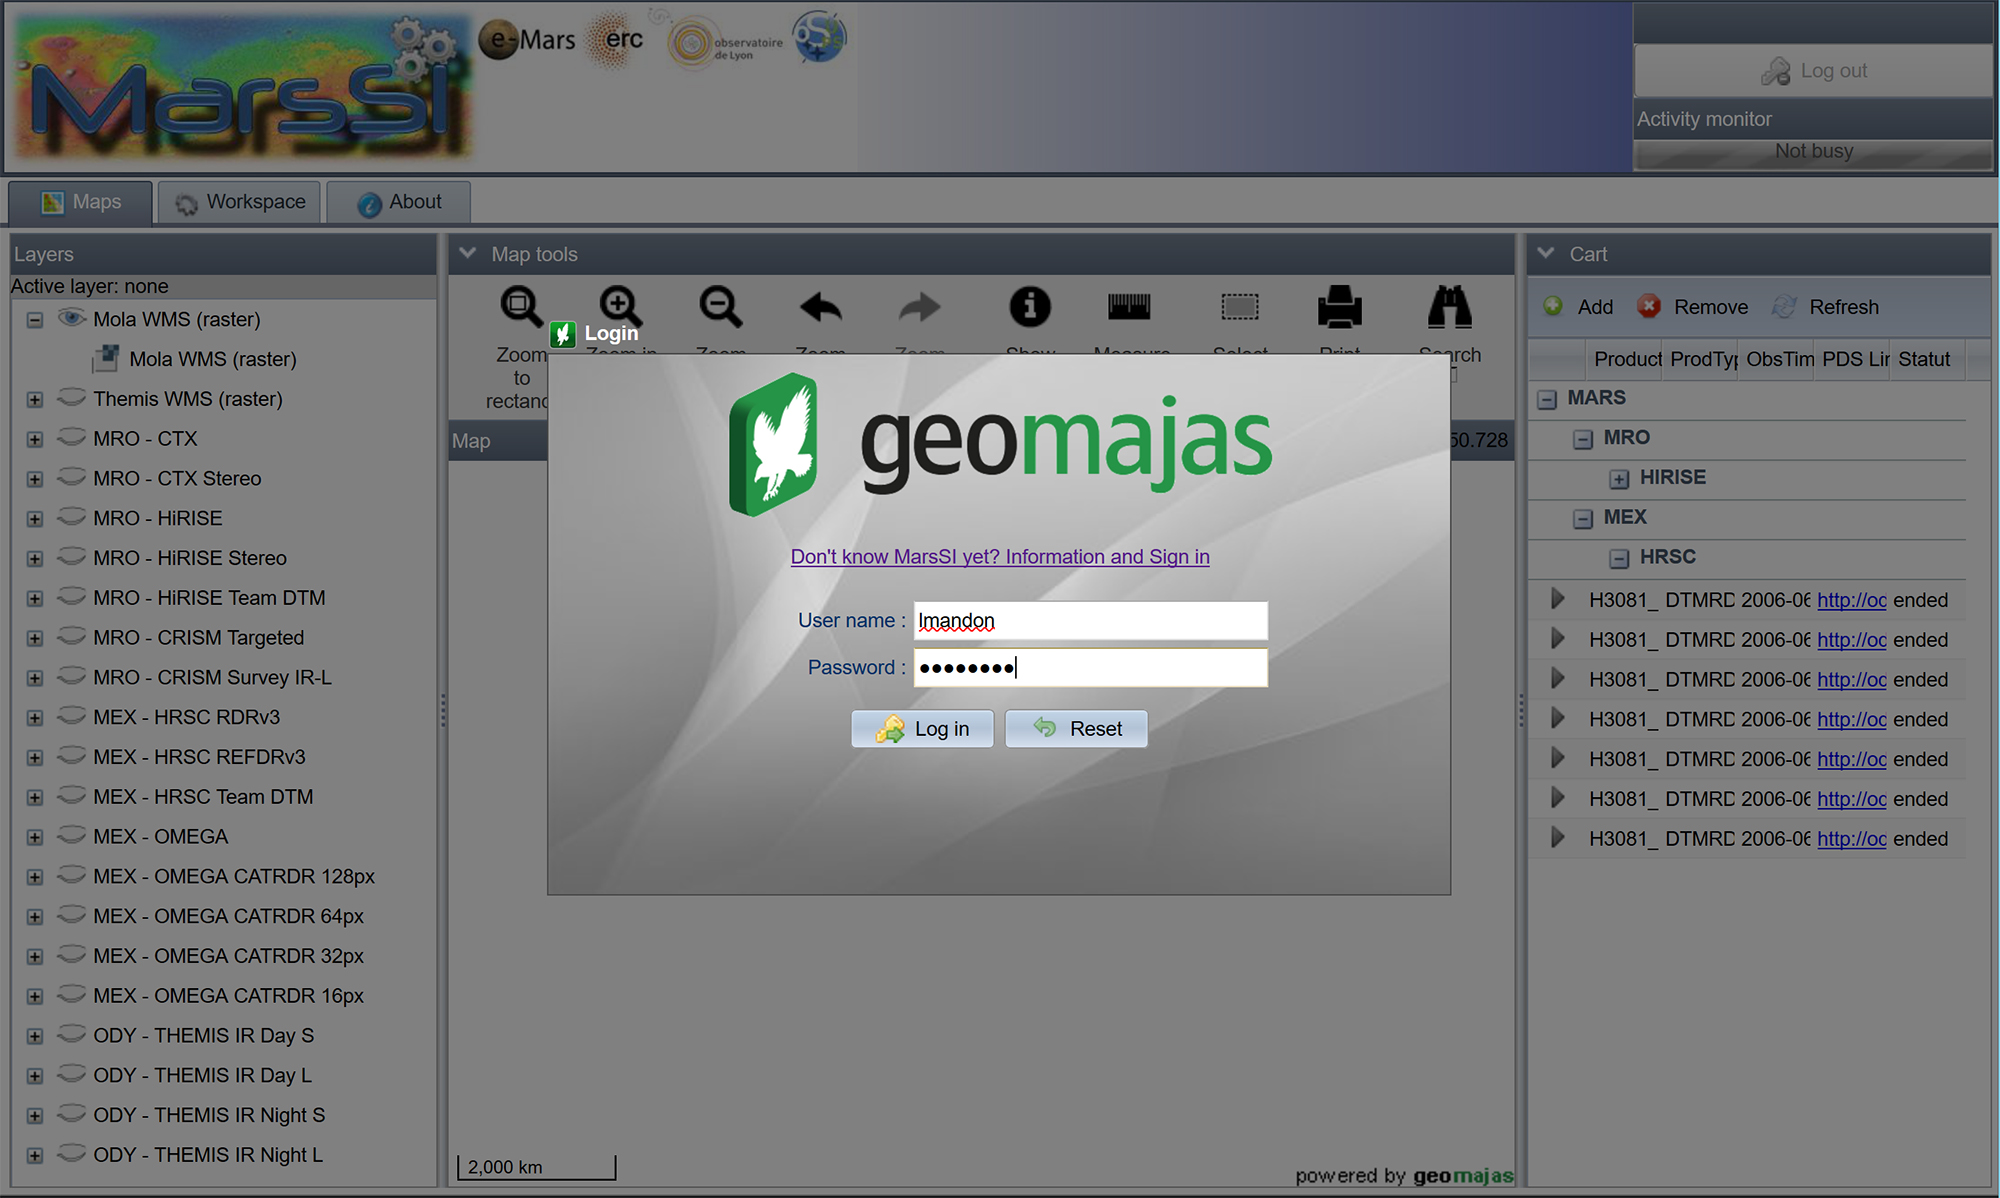Sort cart by Product column header
2000x1198 pixels.
click(x=1626, y=359)
